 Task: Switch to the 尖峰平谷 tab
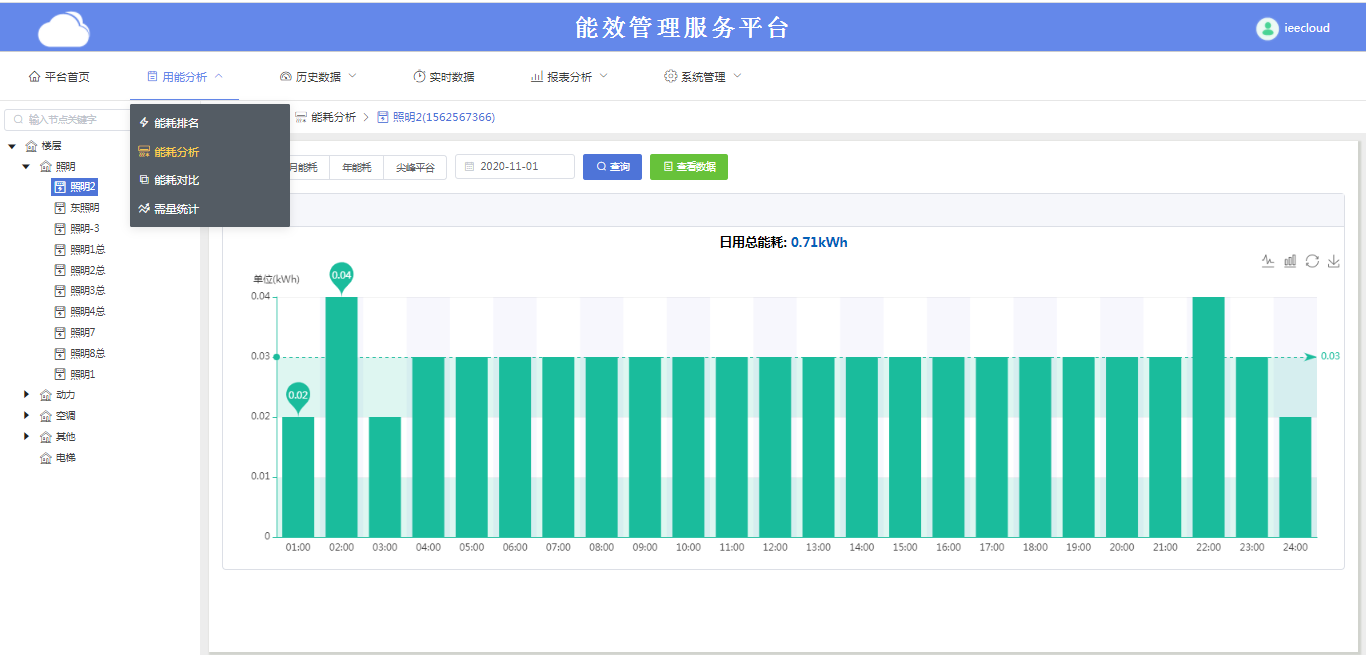point(415,167)
